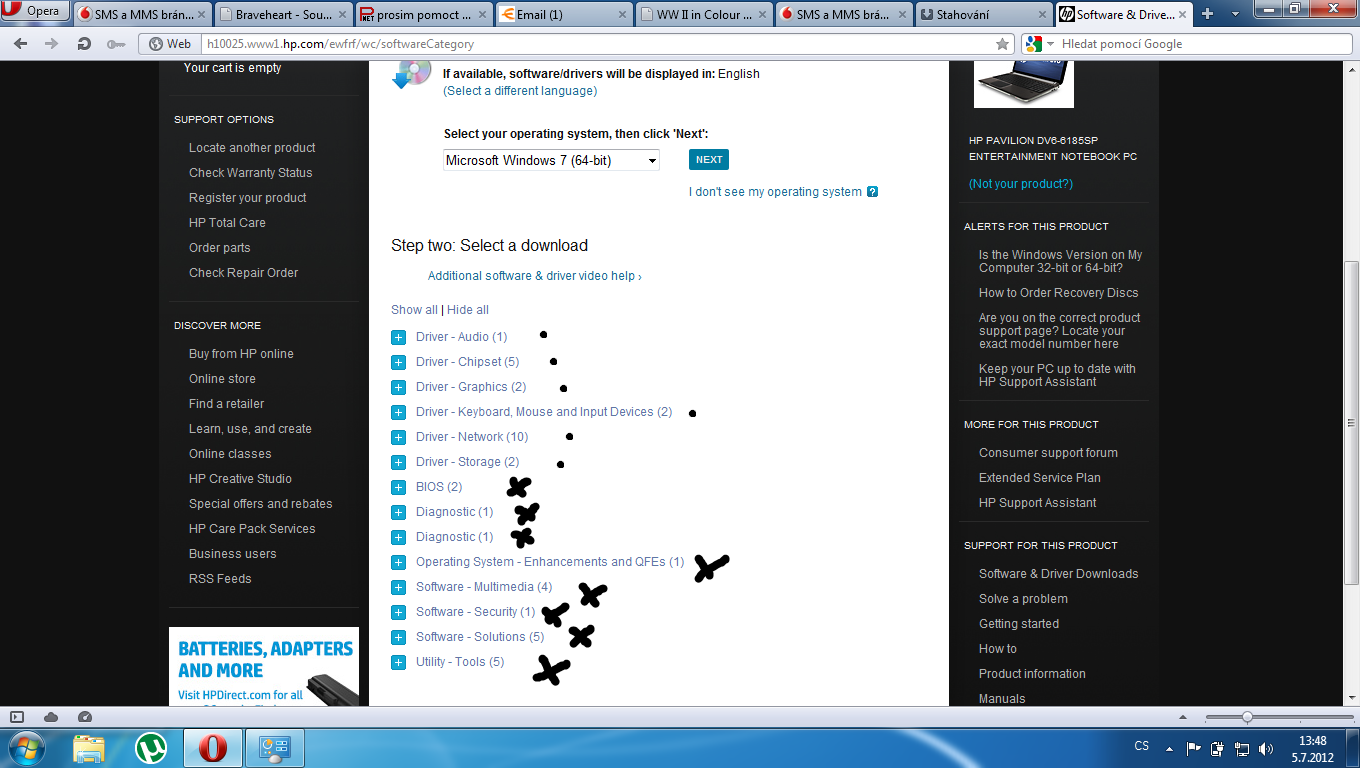Show hidden system tray icons
This screenshot has width=1360, height=768.
[1169, 748]
